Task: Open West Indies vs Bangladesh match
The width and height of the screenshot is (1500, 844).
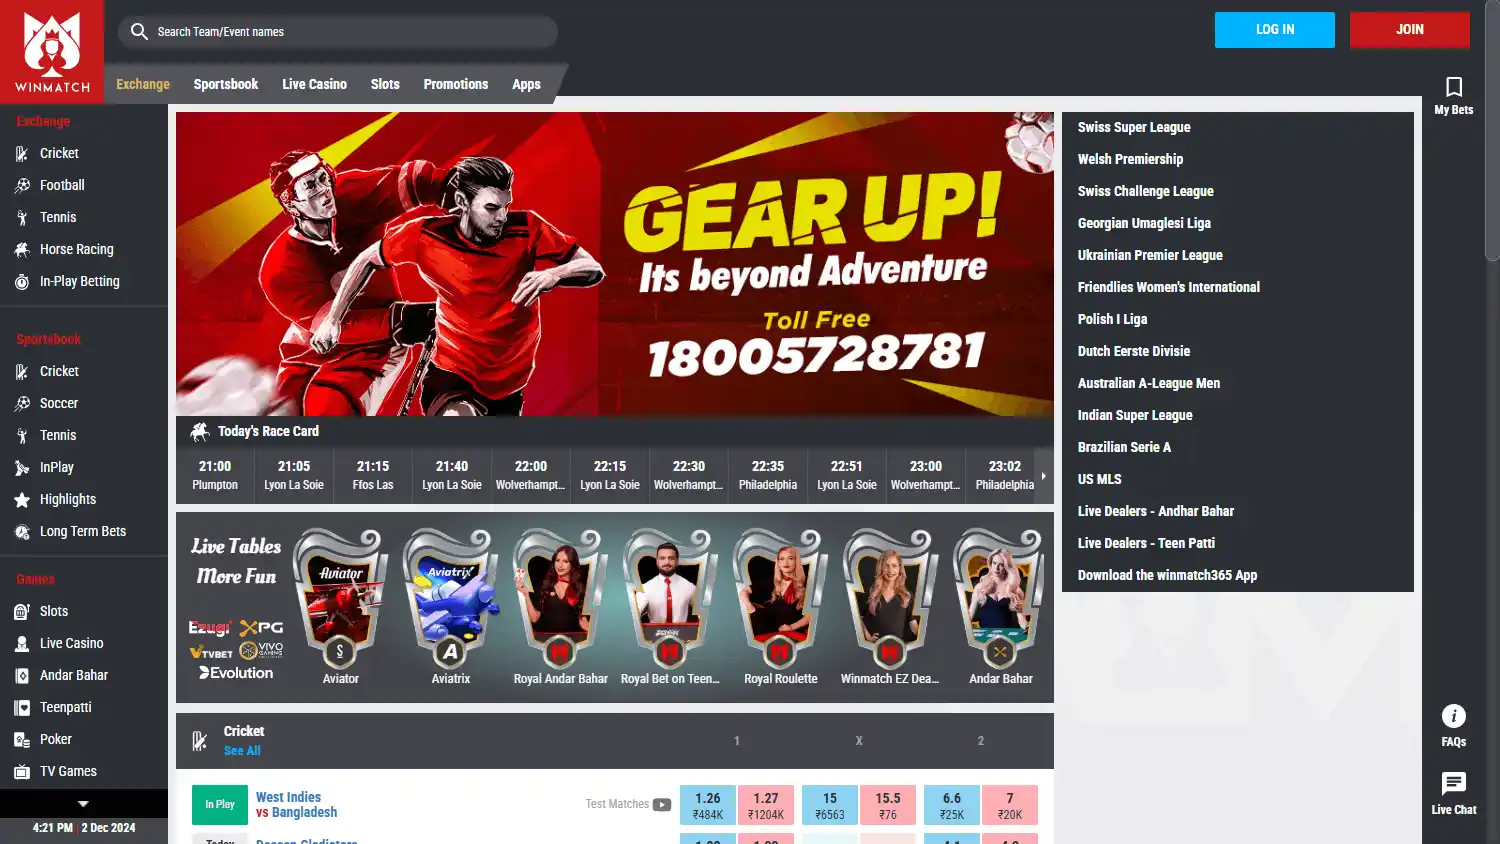Action: [x=296, y=805]
